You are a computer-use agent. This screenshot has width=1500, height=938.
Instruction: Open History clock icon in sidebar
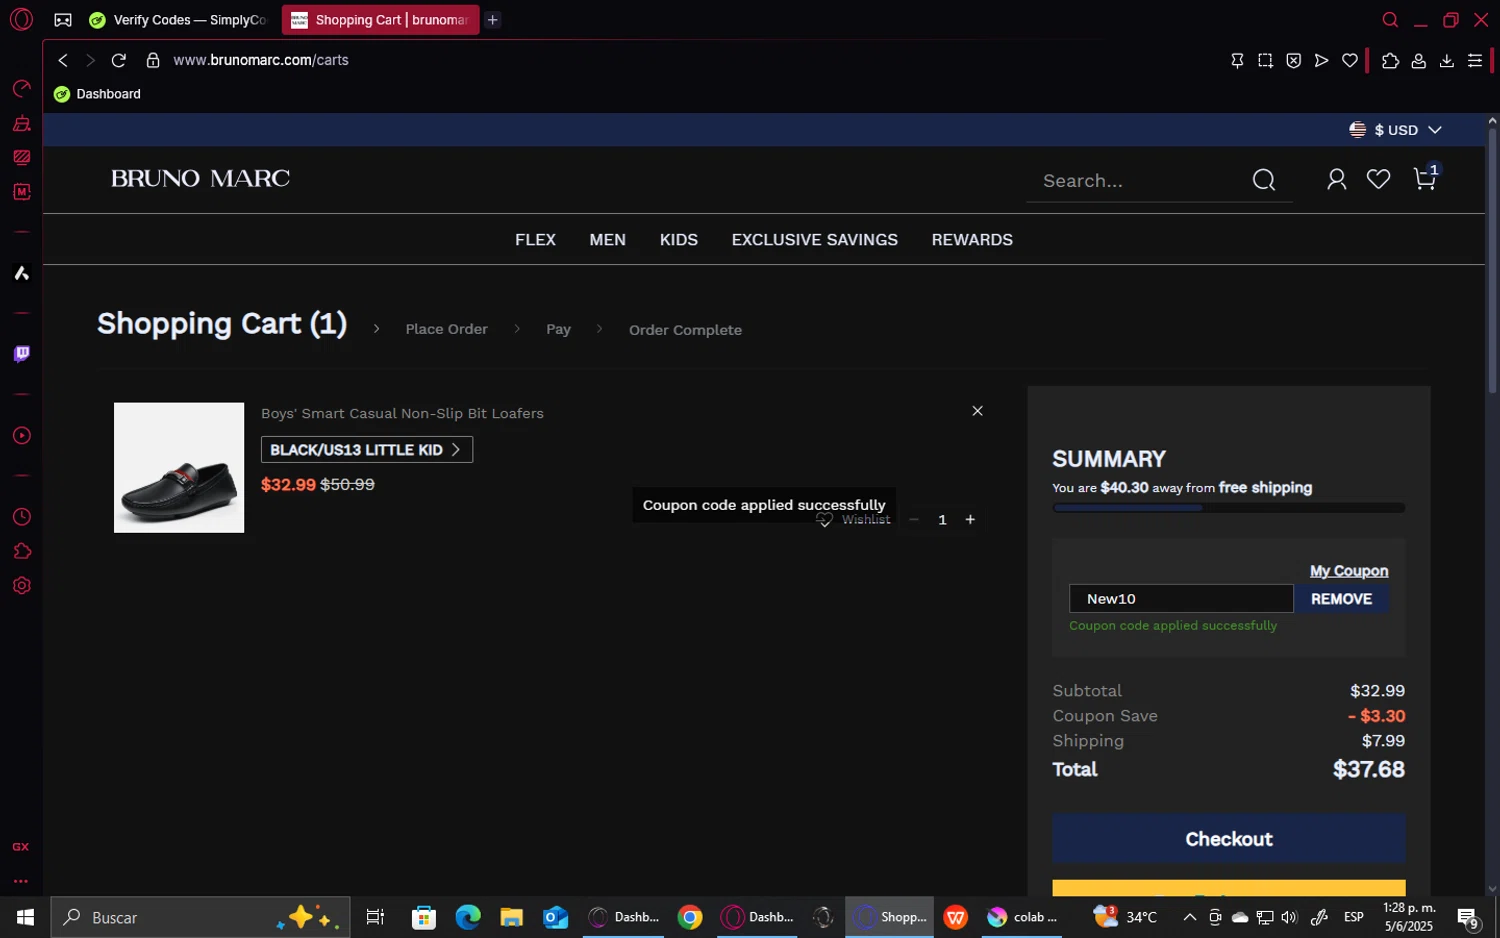click(x=21, y=517)
